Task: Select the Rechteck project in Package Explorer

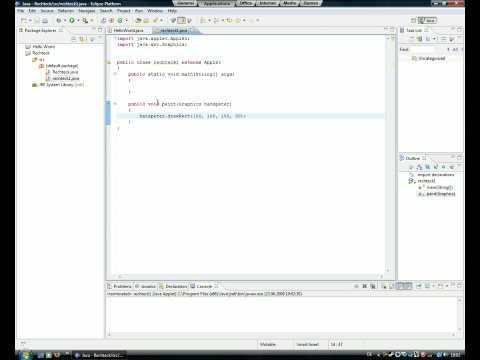Action: 37,53
